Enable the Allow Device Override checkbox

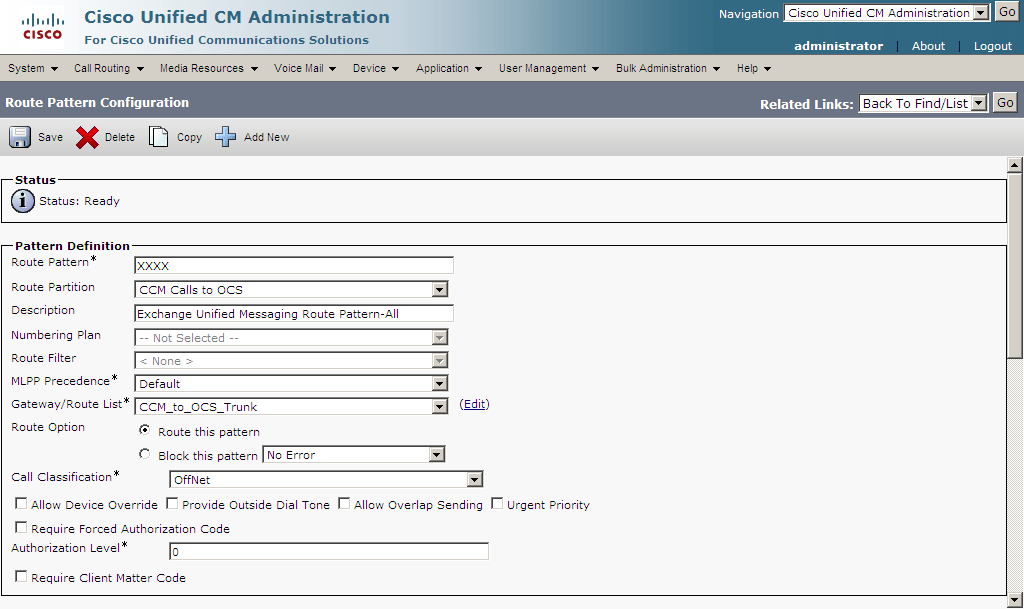tap(21, 503)
